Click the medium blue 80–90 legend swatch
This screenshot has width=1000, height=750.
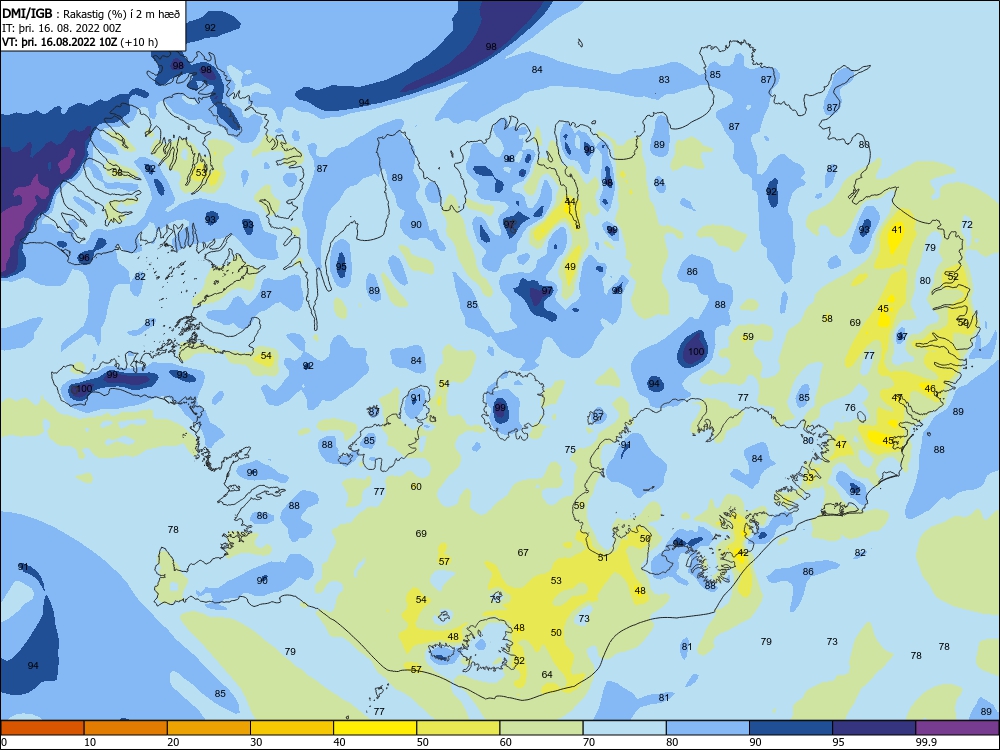(x=708, y=728)
